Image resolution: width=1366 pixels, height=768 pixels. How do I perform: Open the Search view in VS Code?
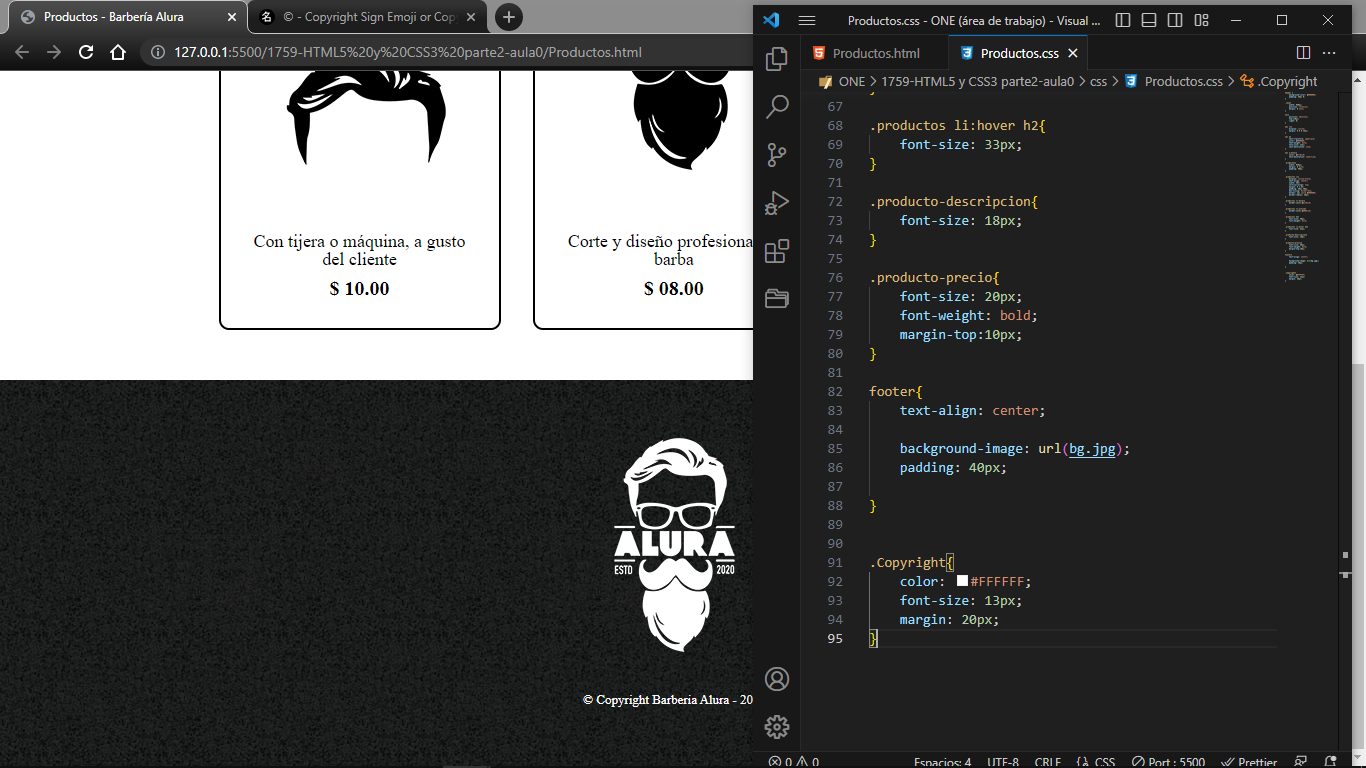click(x=777, y=107)
